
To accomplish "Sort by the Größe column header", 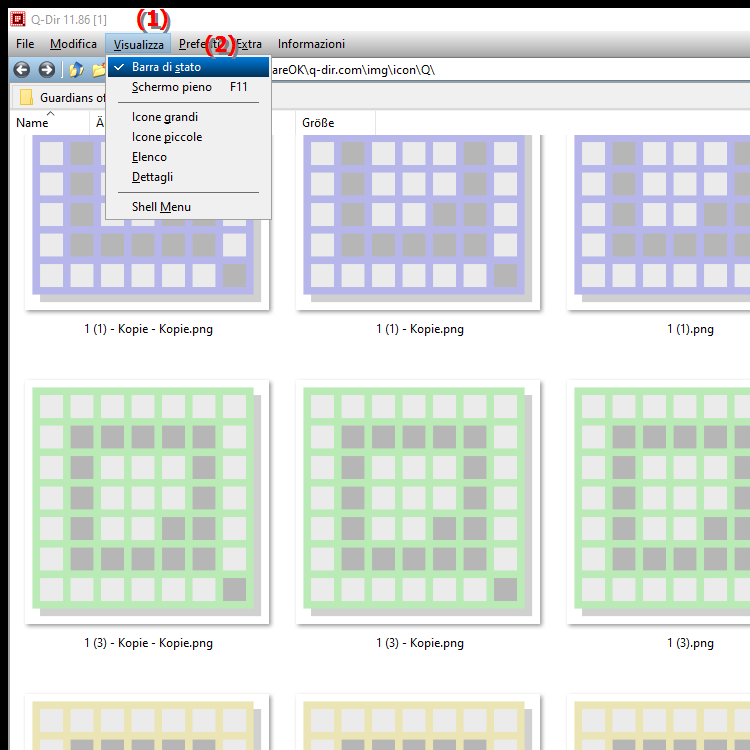I will [318, 123].
